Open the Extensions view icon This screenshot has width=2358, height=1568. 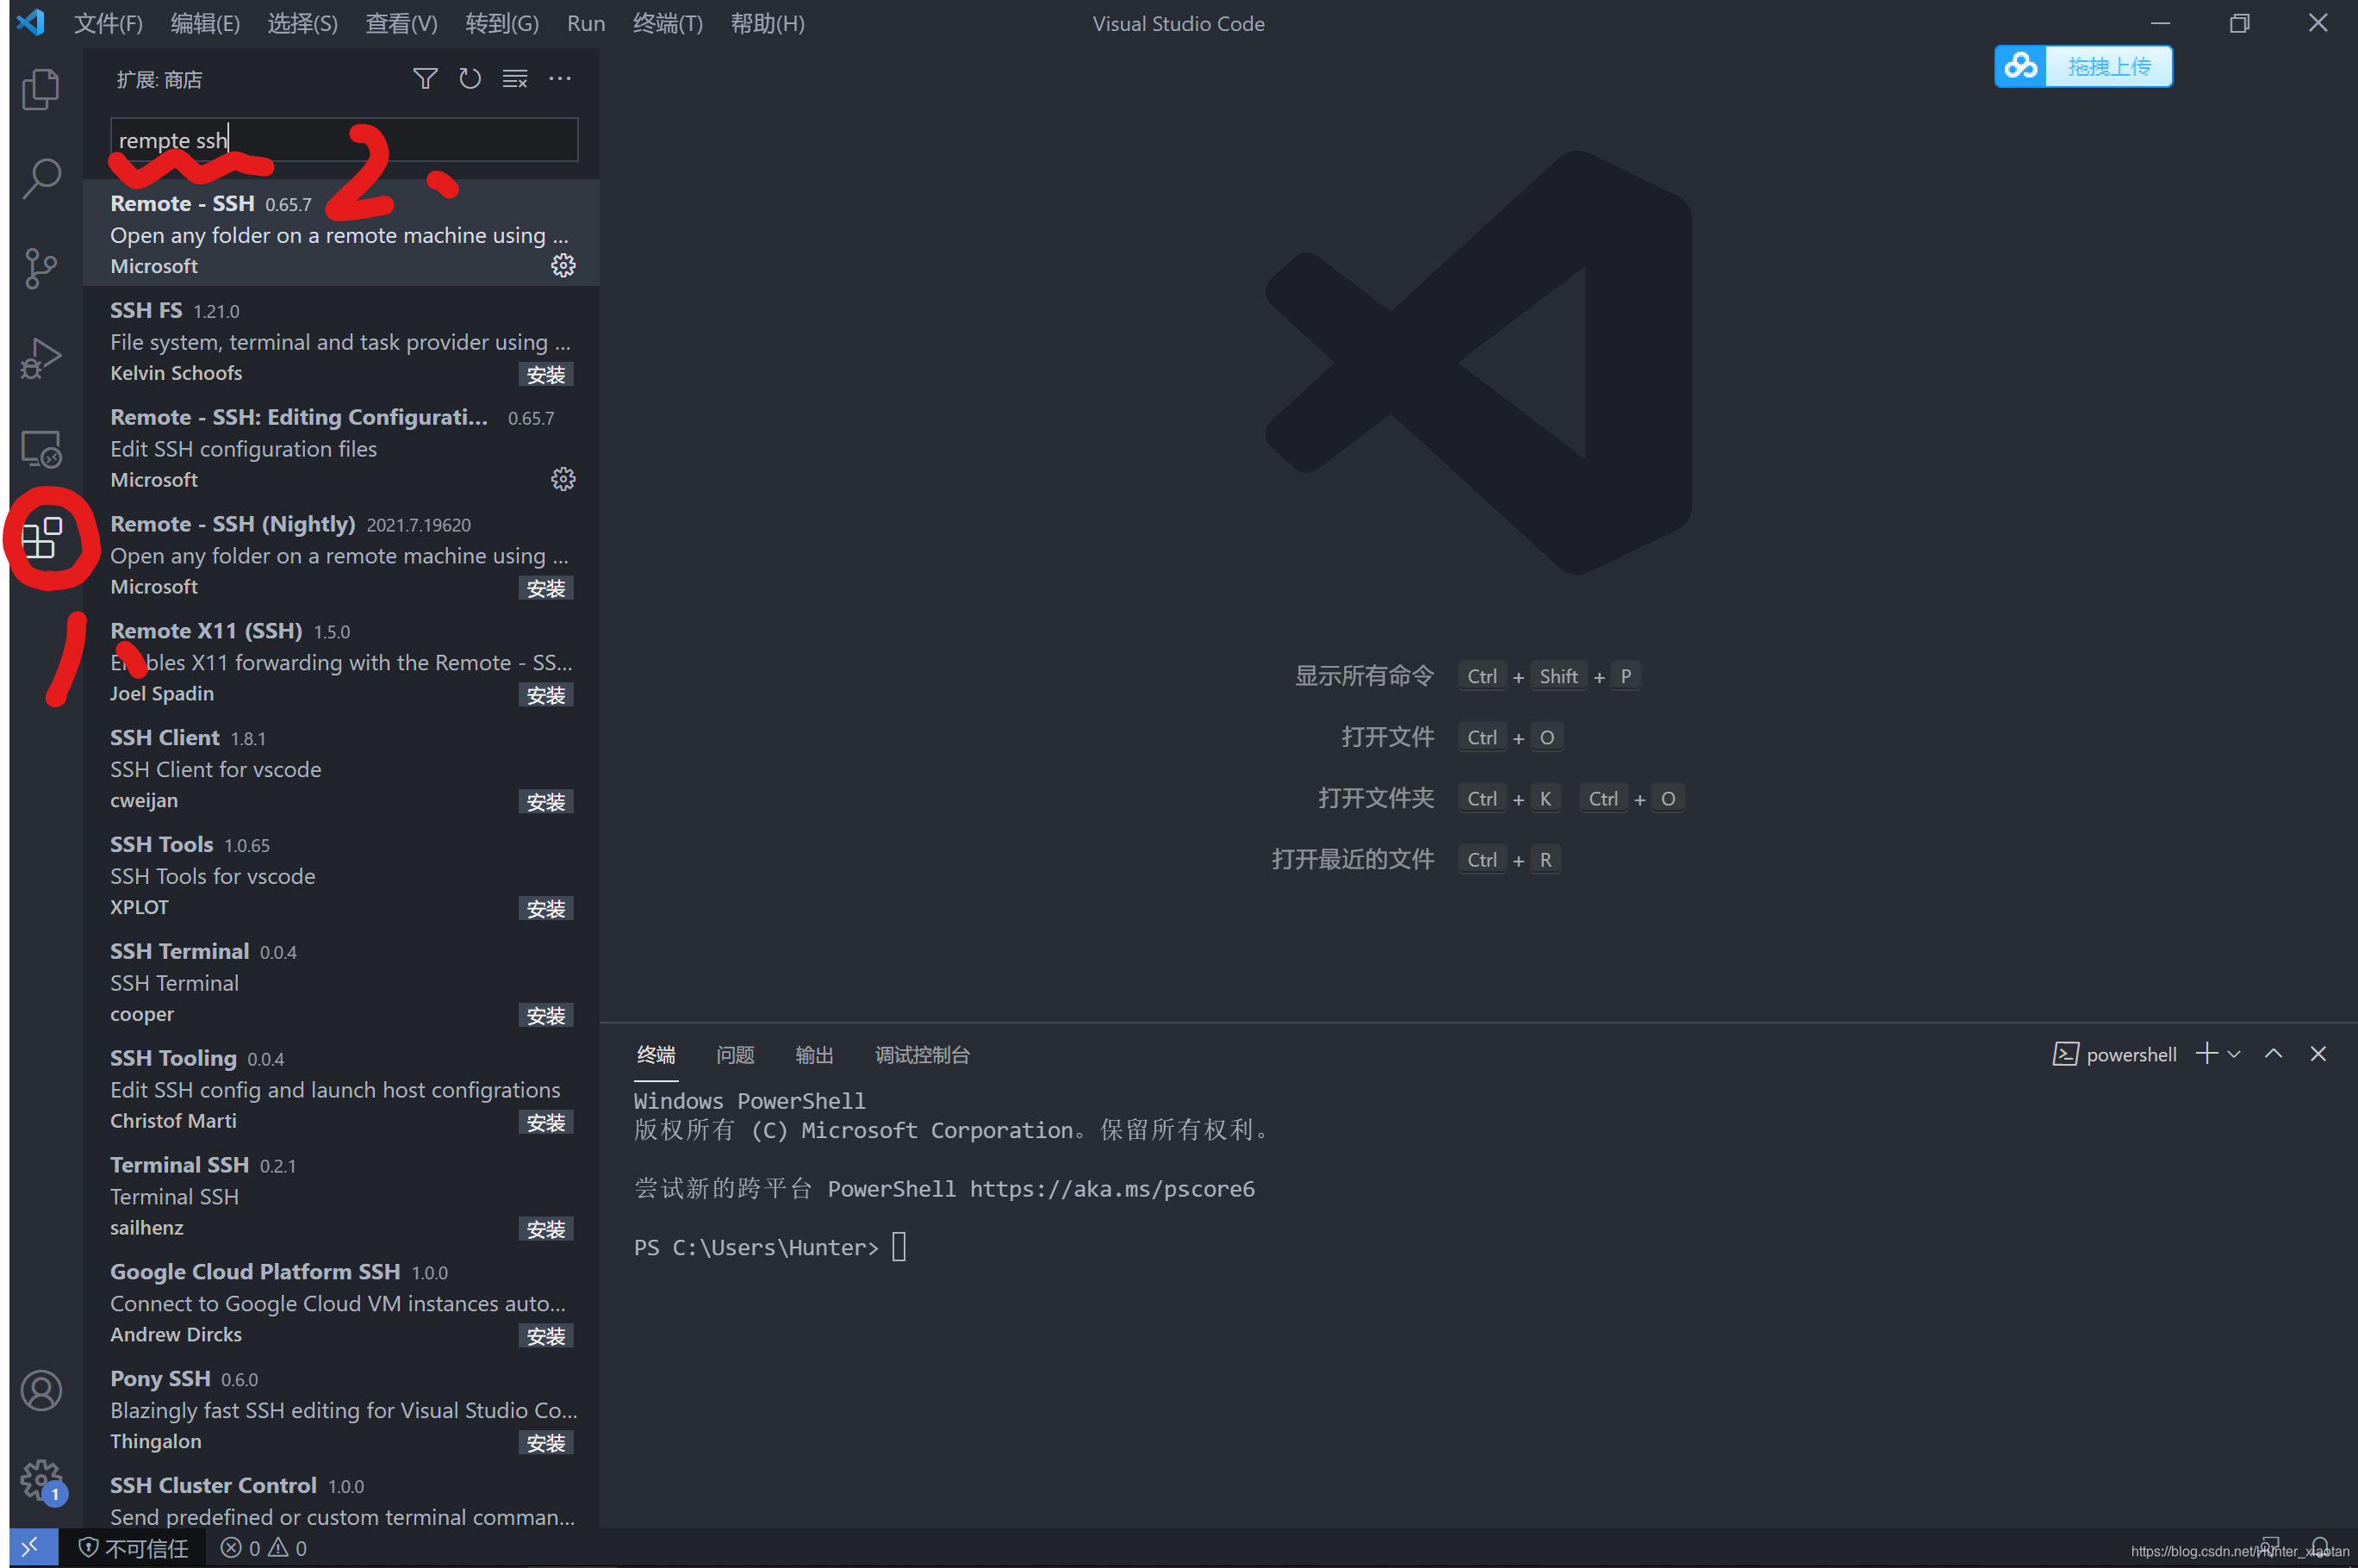coord(42,538)
